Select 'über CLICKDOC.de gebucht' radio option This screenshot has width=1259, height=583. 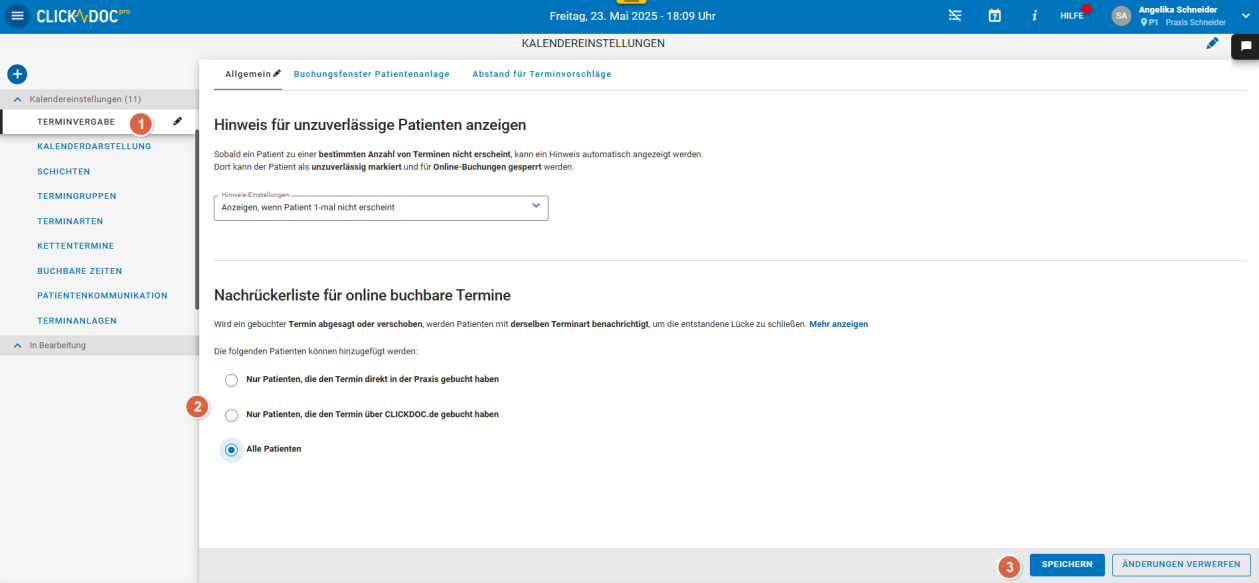point(232,415)
